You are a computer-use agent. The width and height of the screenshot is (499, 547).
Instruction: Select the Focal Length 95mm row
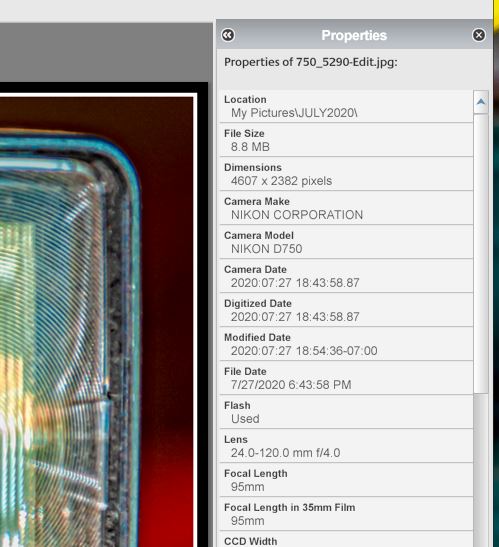(346, 480)
